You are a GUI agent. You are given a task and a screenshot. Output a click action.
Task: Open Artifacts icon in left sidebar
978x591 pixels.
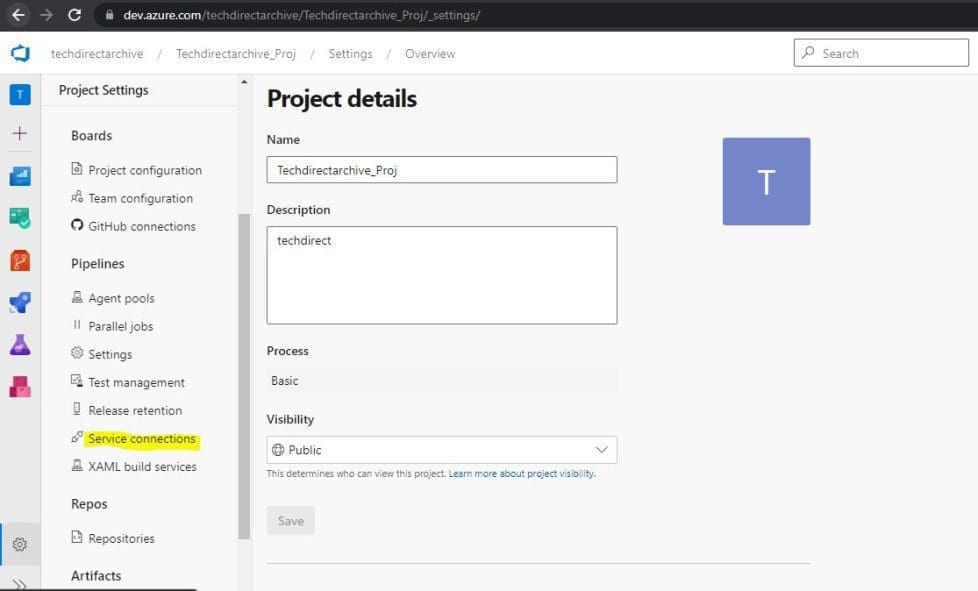click(x=20, y=386)
